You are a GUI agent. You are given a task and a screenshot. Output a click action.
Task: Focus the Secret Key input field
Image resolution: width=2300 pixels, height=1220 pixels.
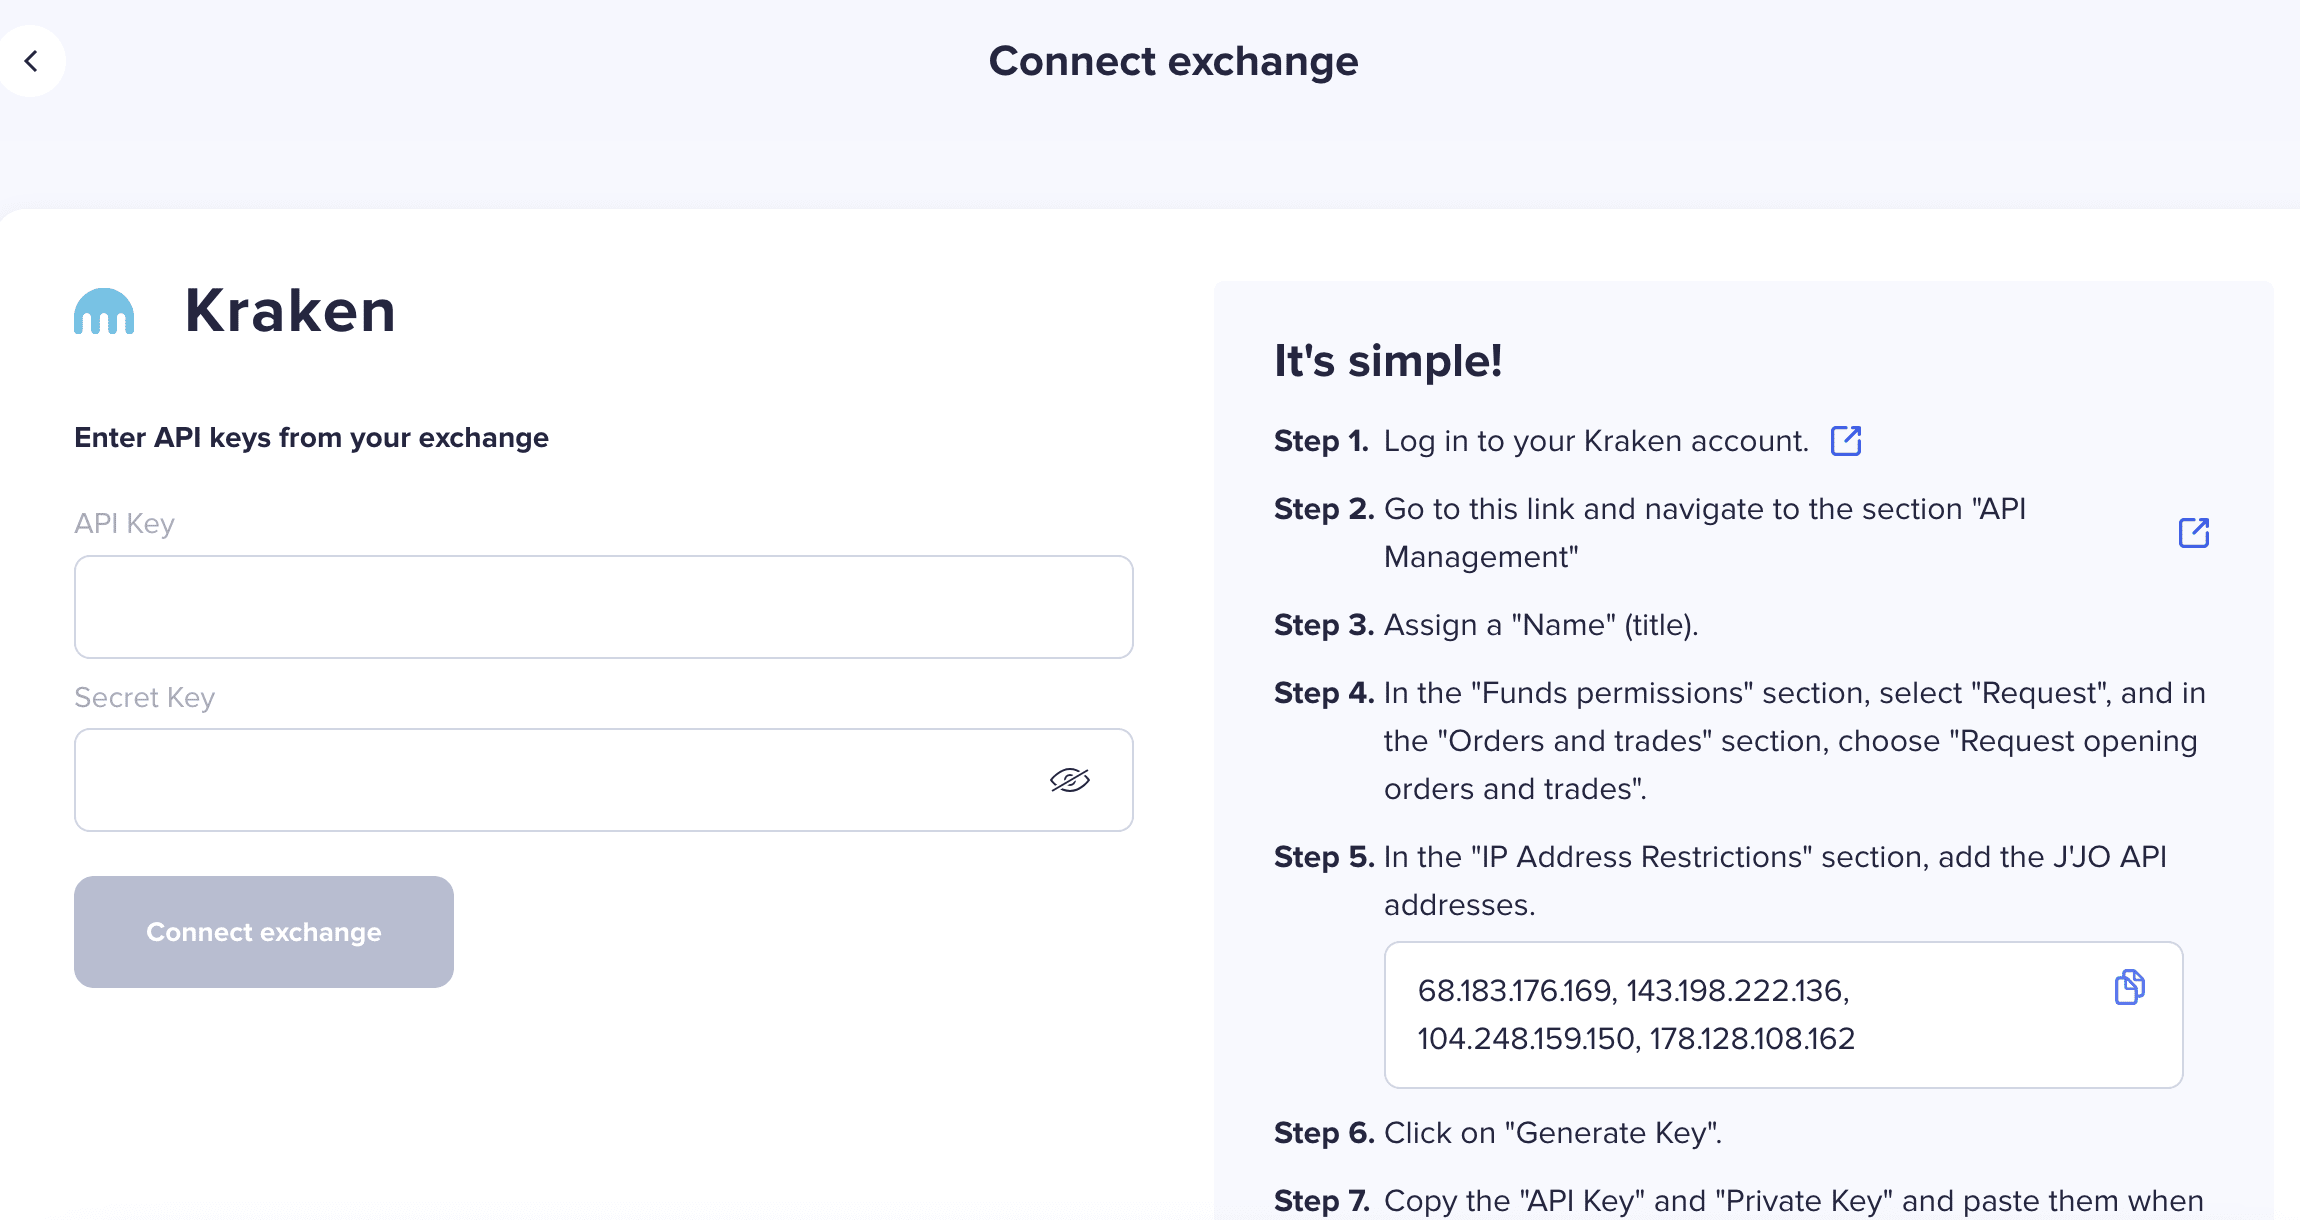coord(604,780)
